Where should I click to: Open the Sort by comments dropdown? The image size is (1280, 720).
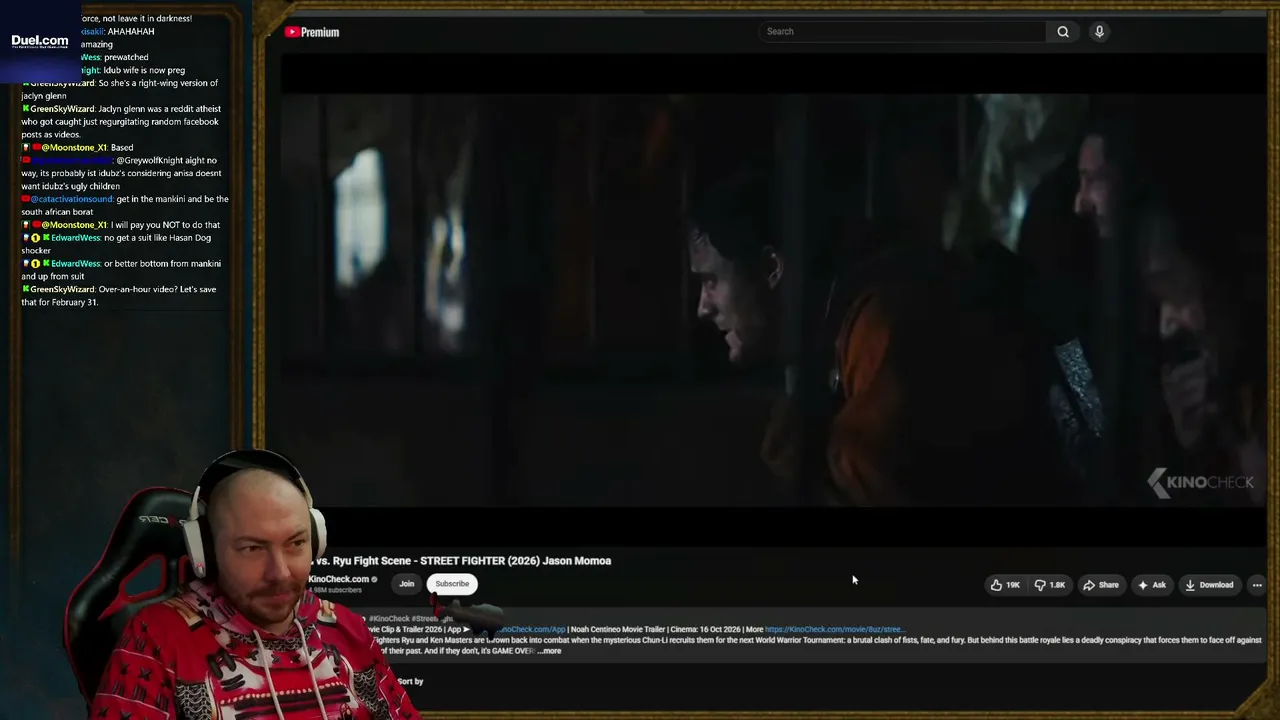[x=410, y=681]
